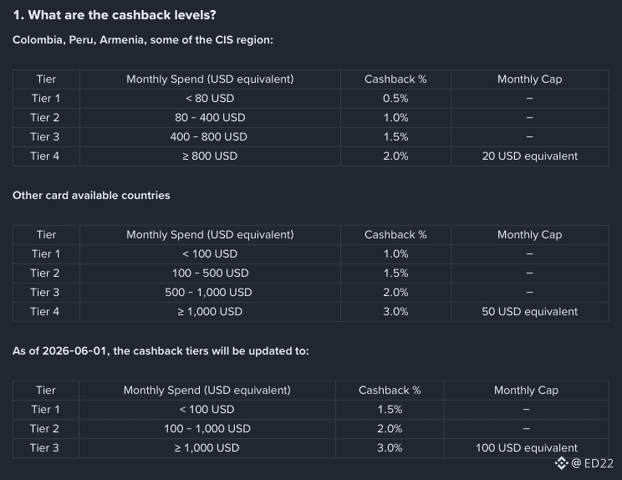Select the '100 - 1,000 USD' spend cell
This screenshot has height=480, width=622.
[207, 429]
